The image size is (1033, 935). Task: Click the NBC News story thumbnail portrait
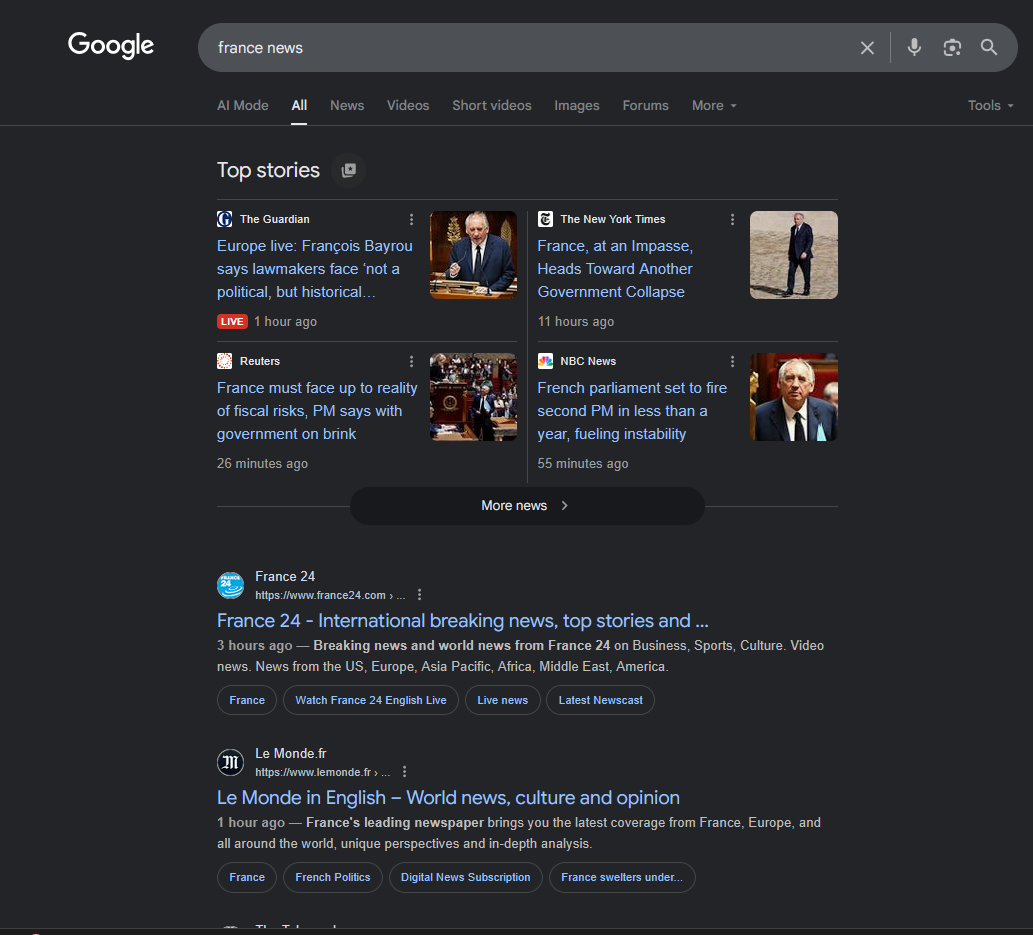pyautogui.click(x=794, y=397)
